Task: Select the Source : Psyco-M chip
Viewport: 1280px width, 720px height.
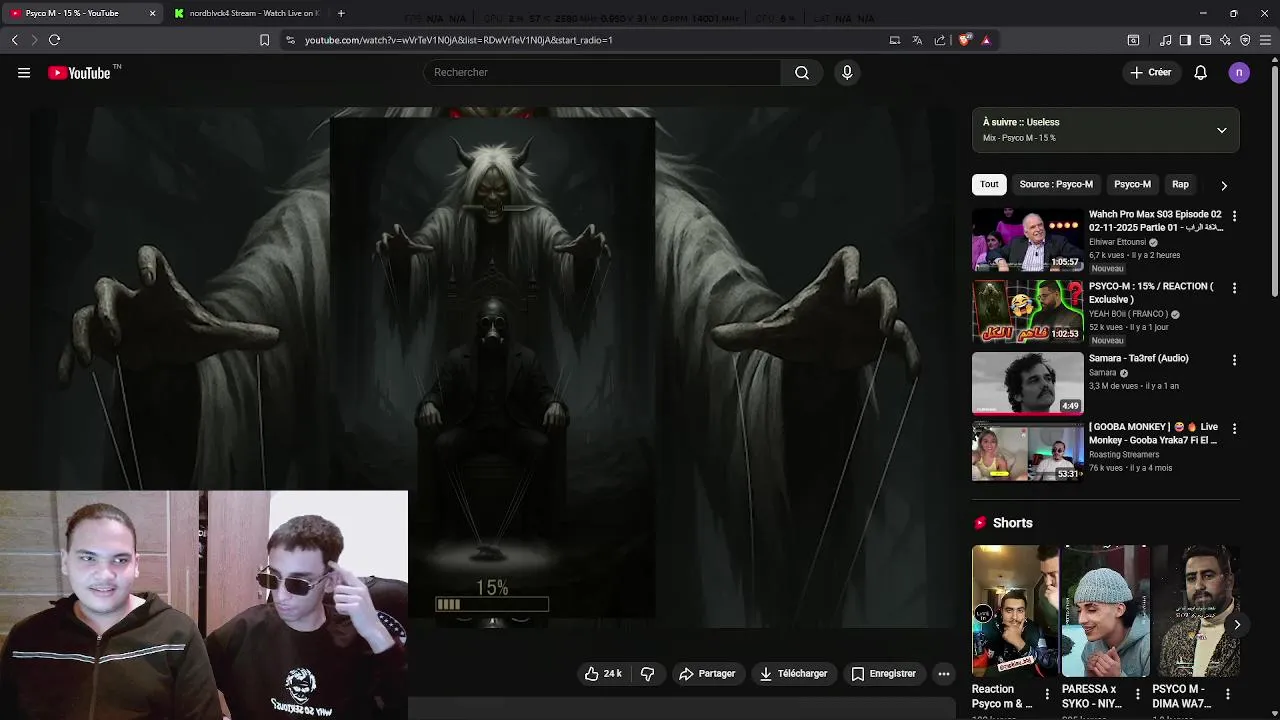Action: (x=1056, y=184)
